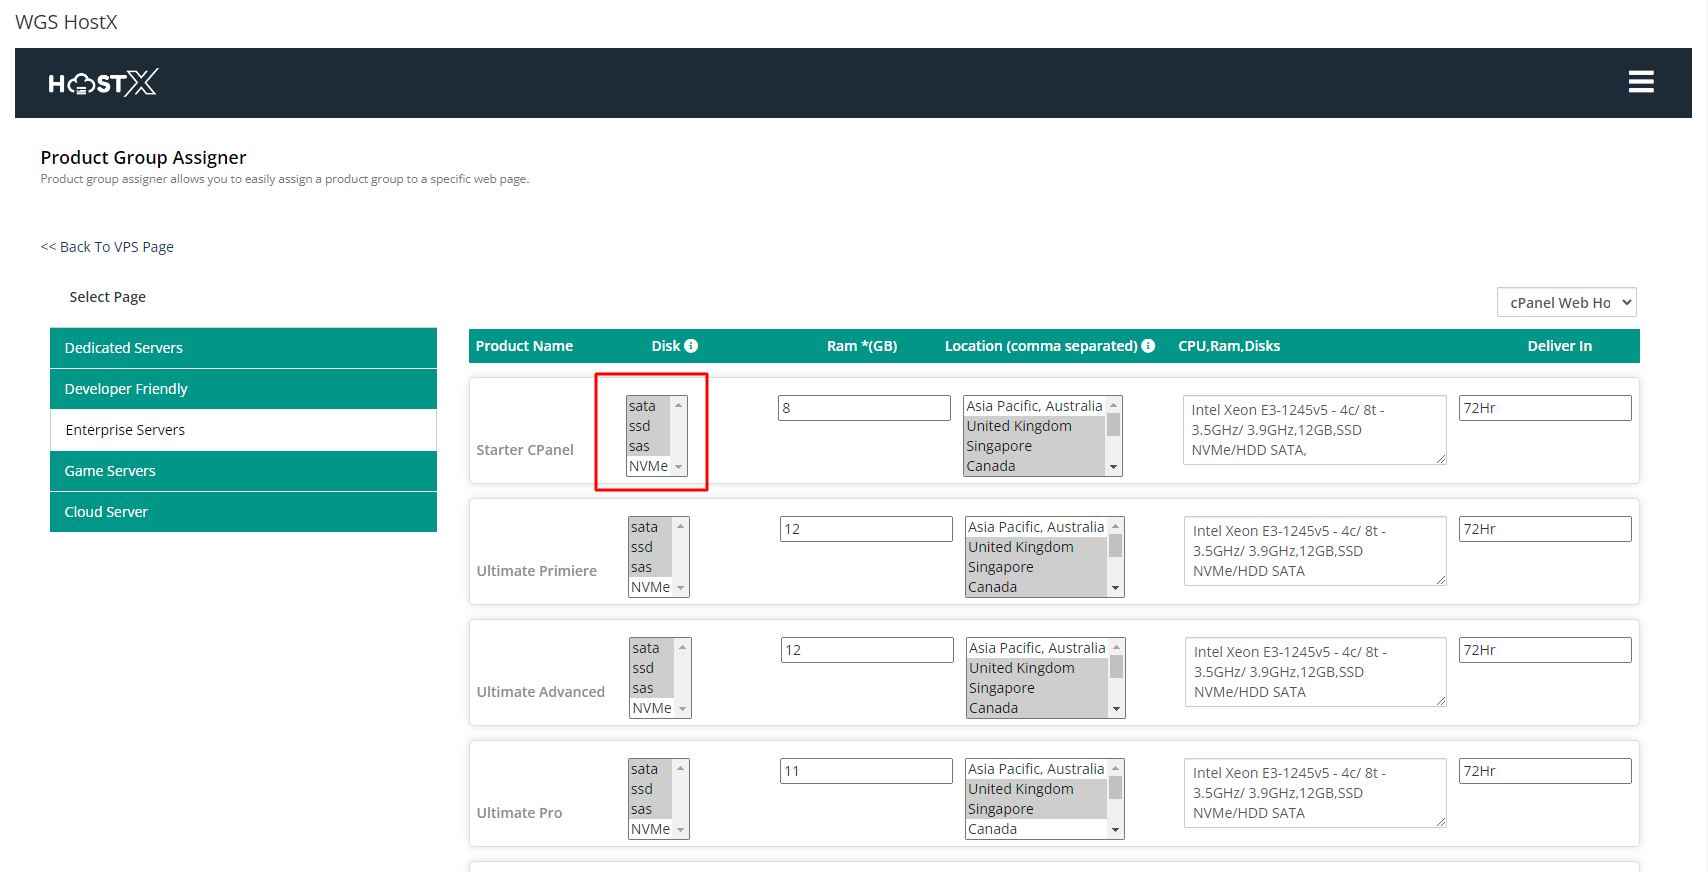Select the Game Servers page tab

point(243,471)
